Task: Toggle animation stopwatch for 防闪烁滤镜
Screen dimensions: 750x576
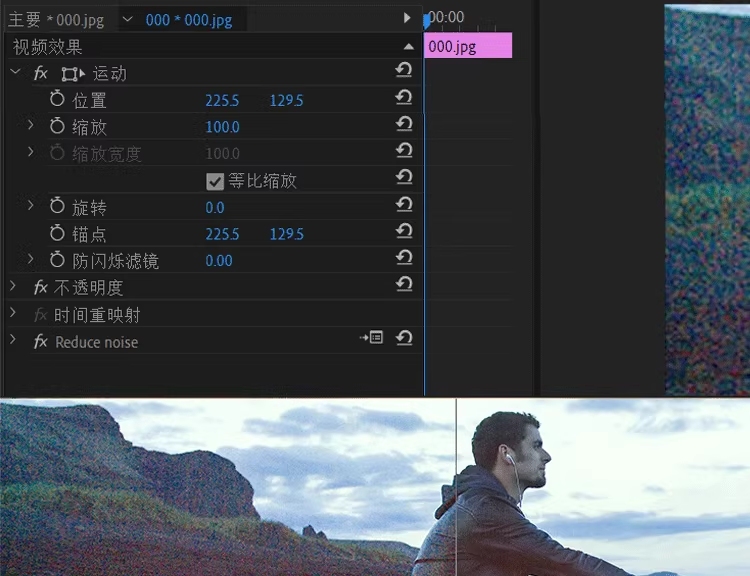Action: point(57,260)
